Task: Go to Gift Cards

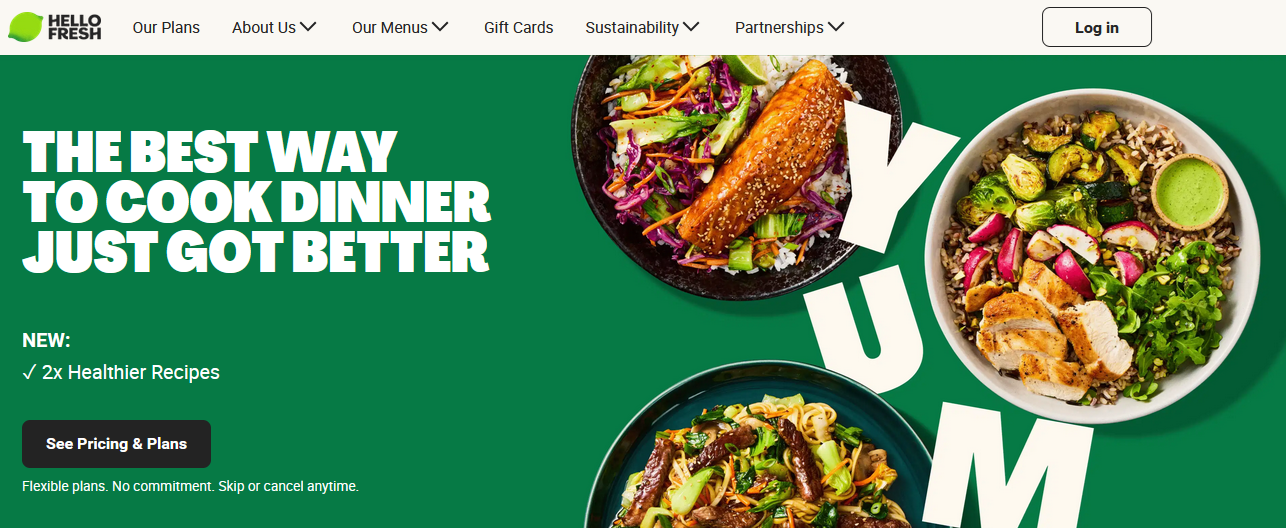Action: tap(518, 28)
